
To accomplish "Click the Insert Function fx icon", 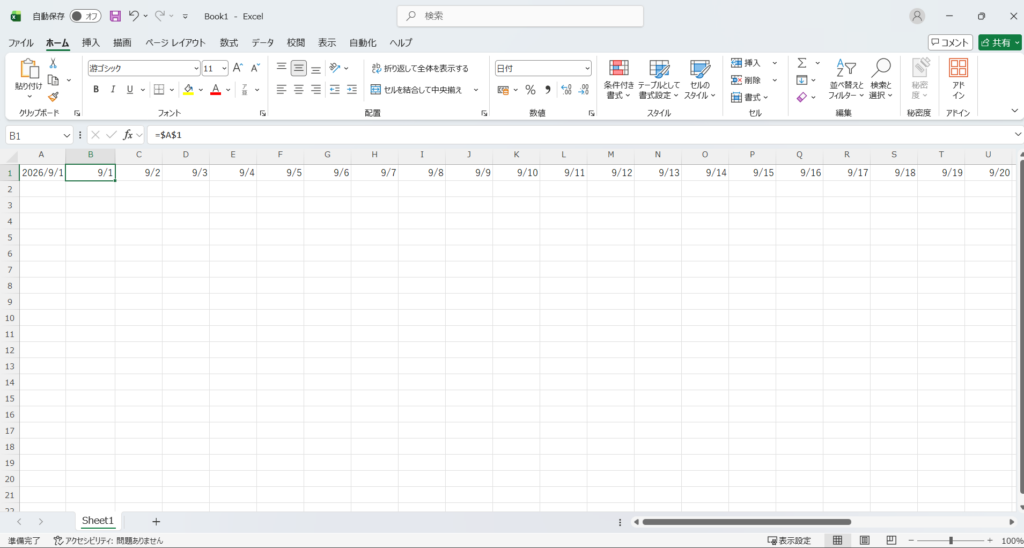I will [x=129, y=135].
